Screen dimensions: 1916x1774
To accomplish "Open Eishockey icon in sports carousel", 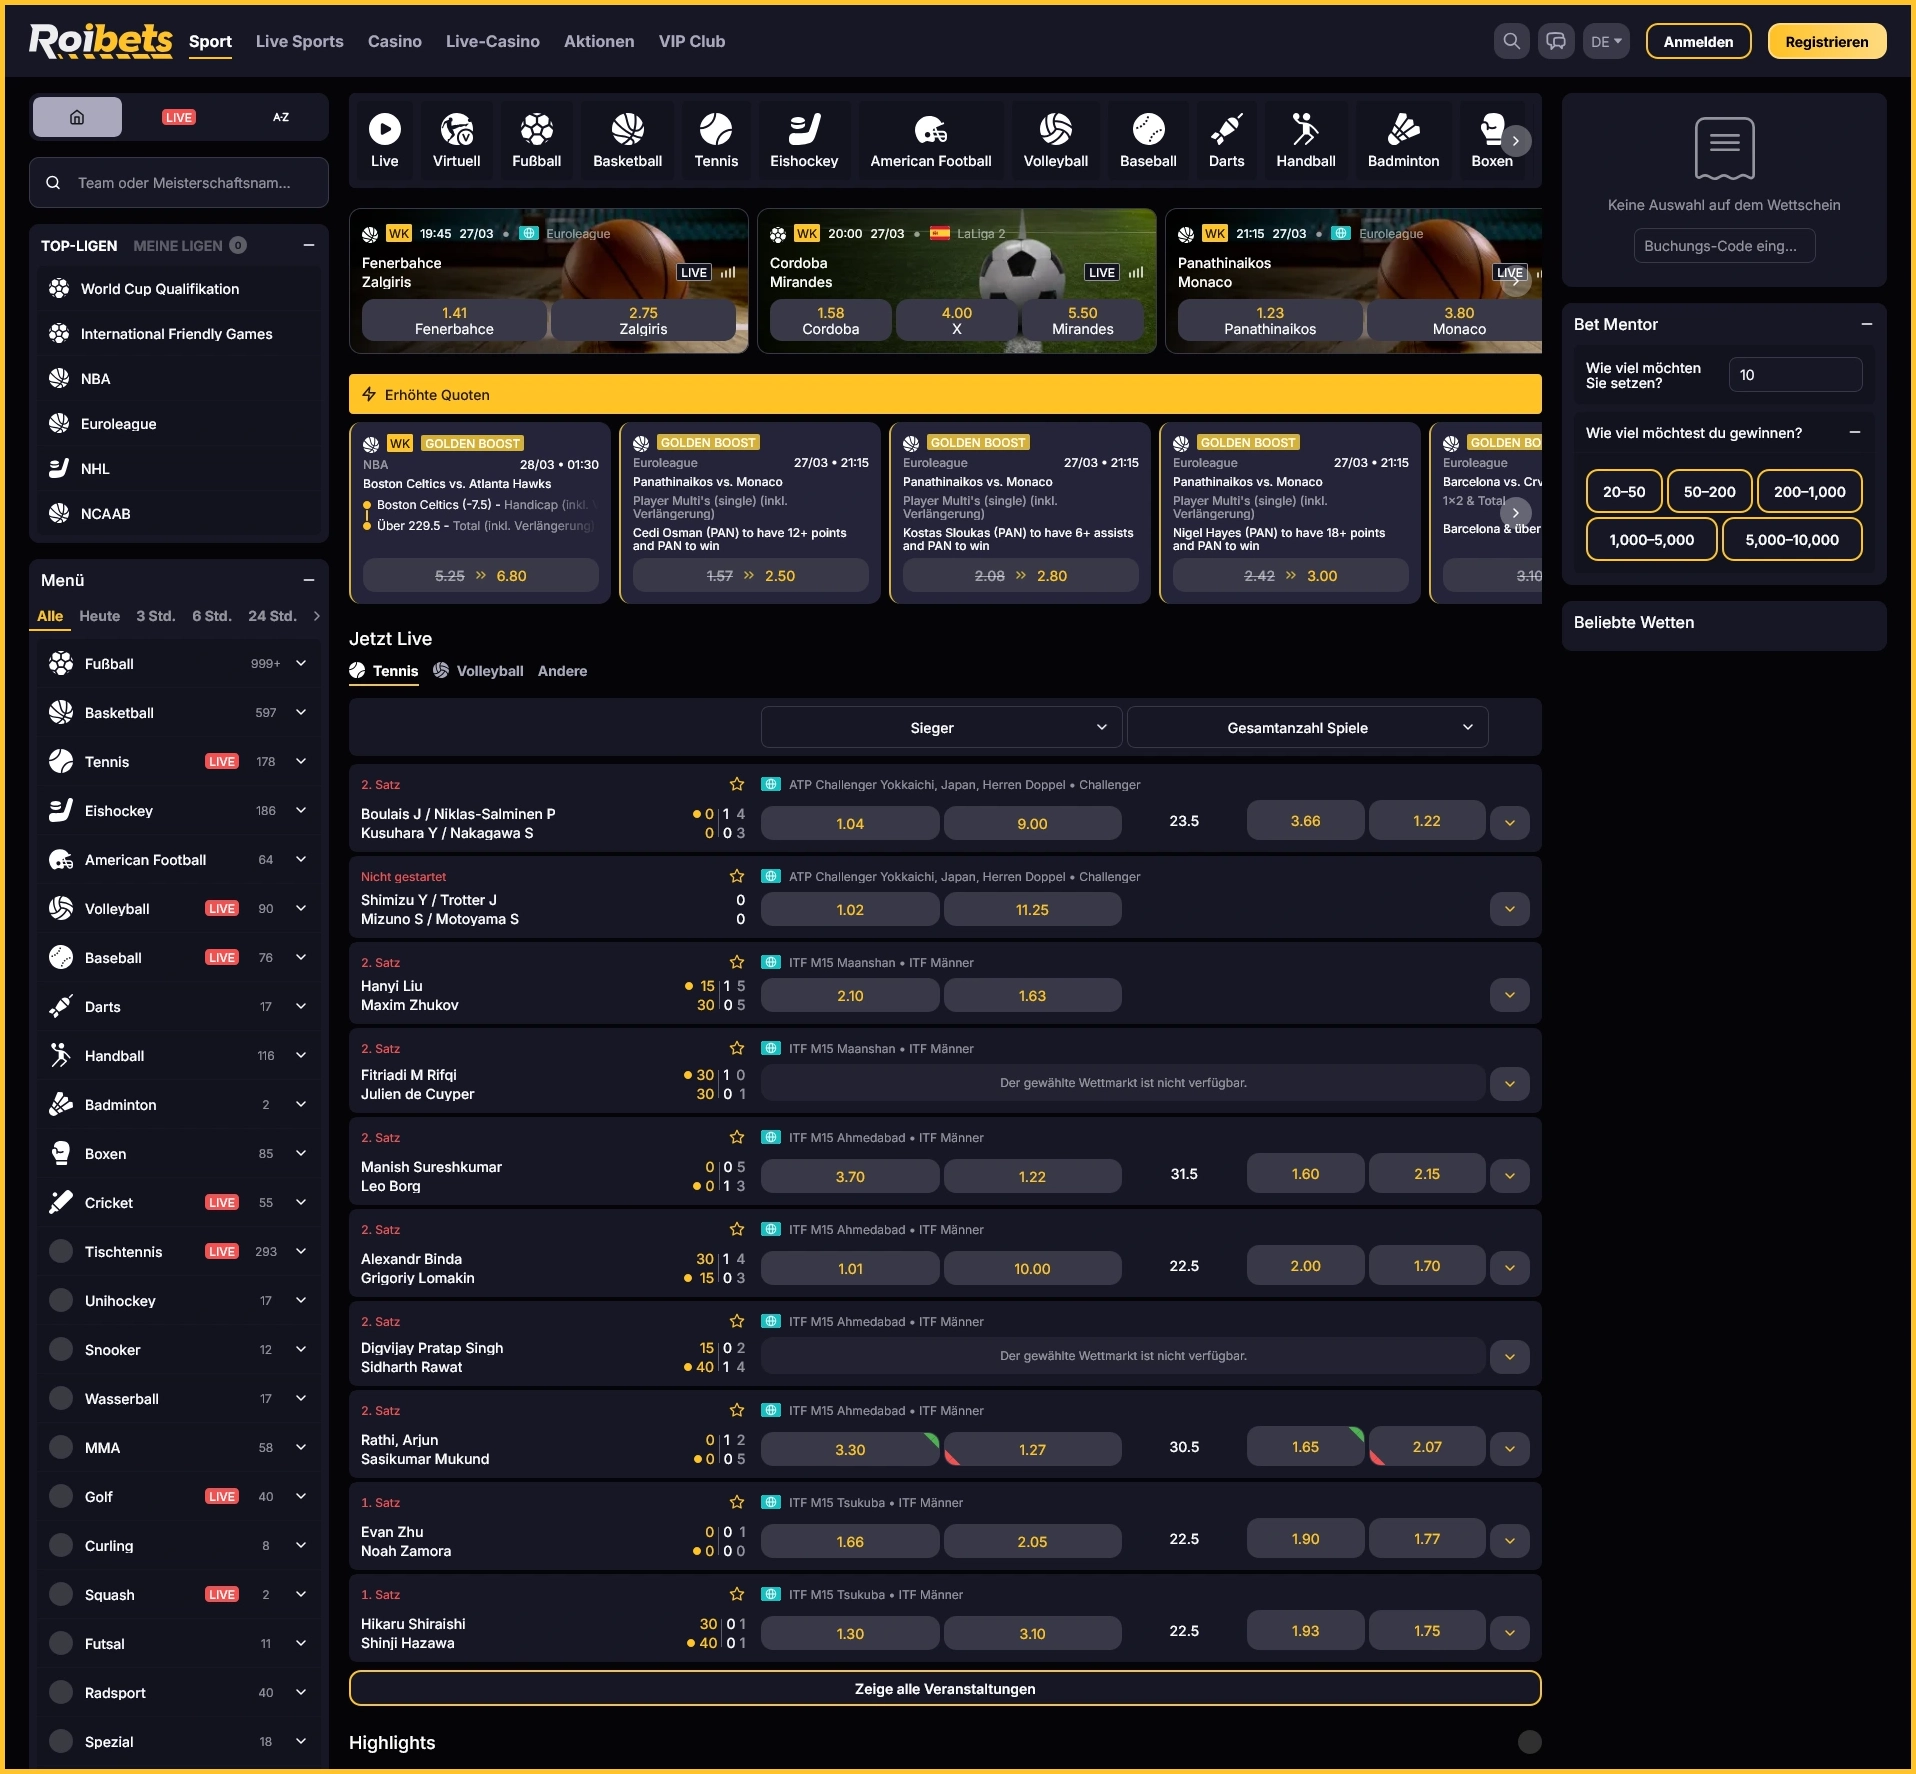I will coord(804,140).
